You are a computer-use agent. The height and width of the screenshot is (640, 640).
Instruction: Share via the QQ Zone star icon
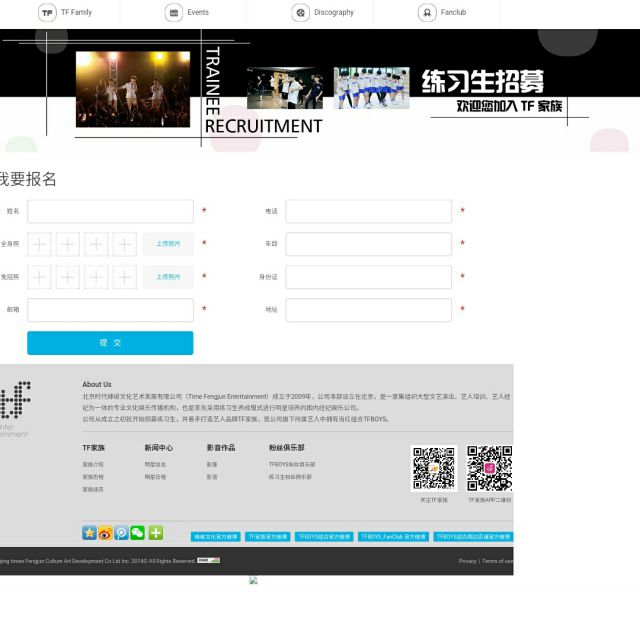(89, 533)
